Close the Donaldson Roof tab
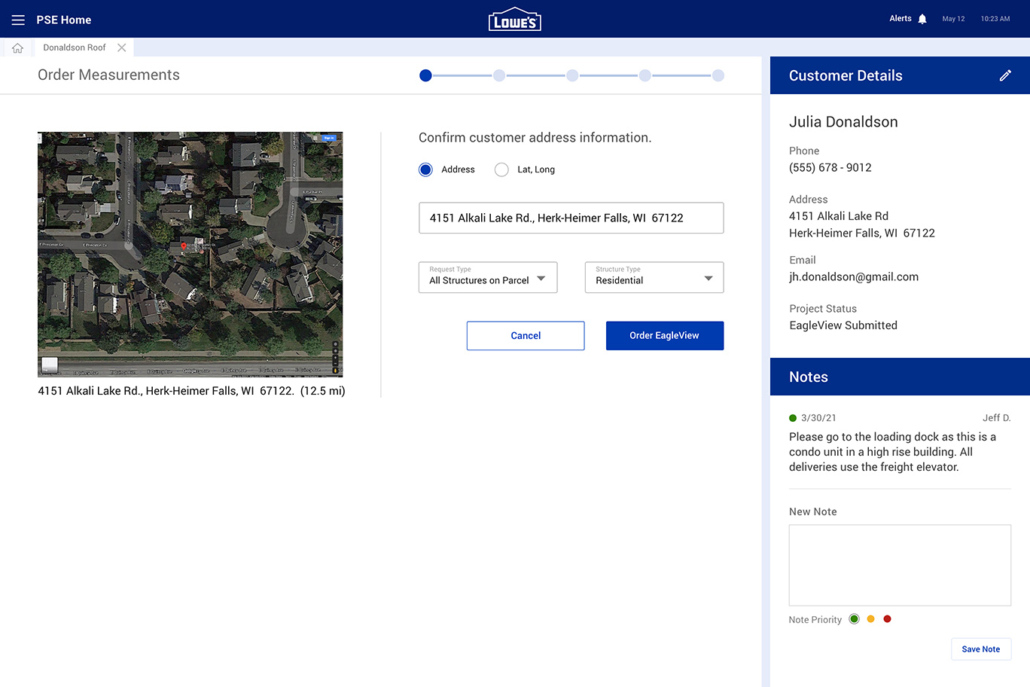This screenshot has height=687, width=1030. 122,48
